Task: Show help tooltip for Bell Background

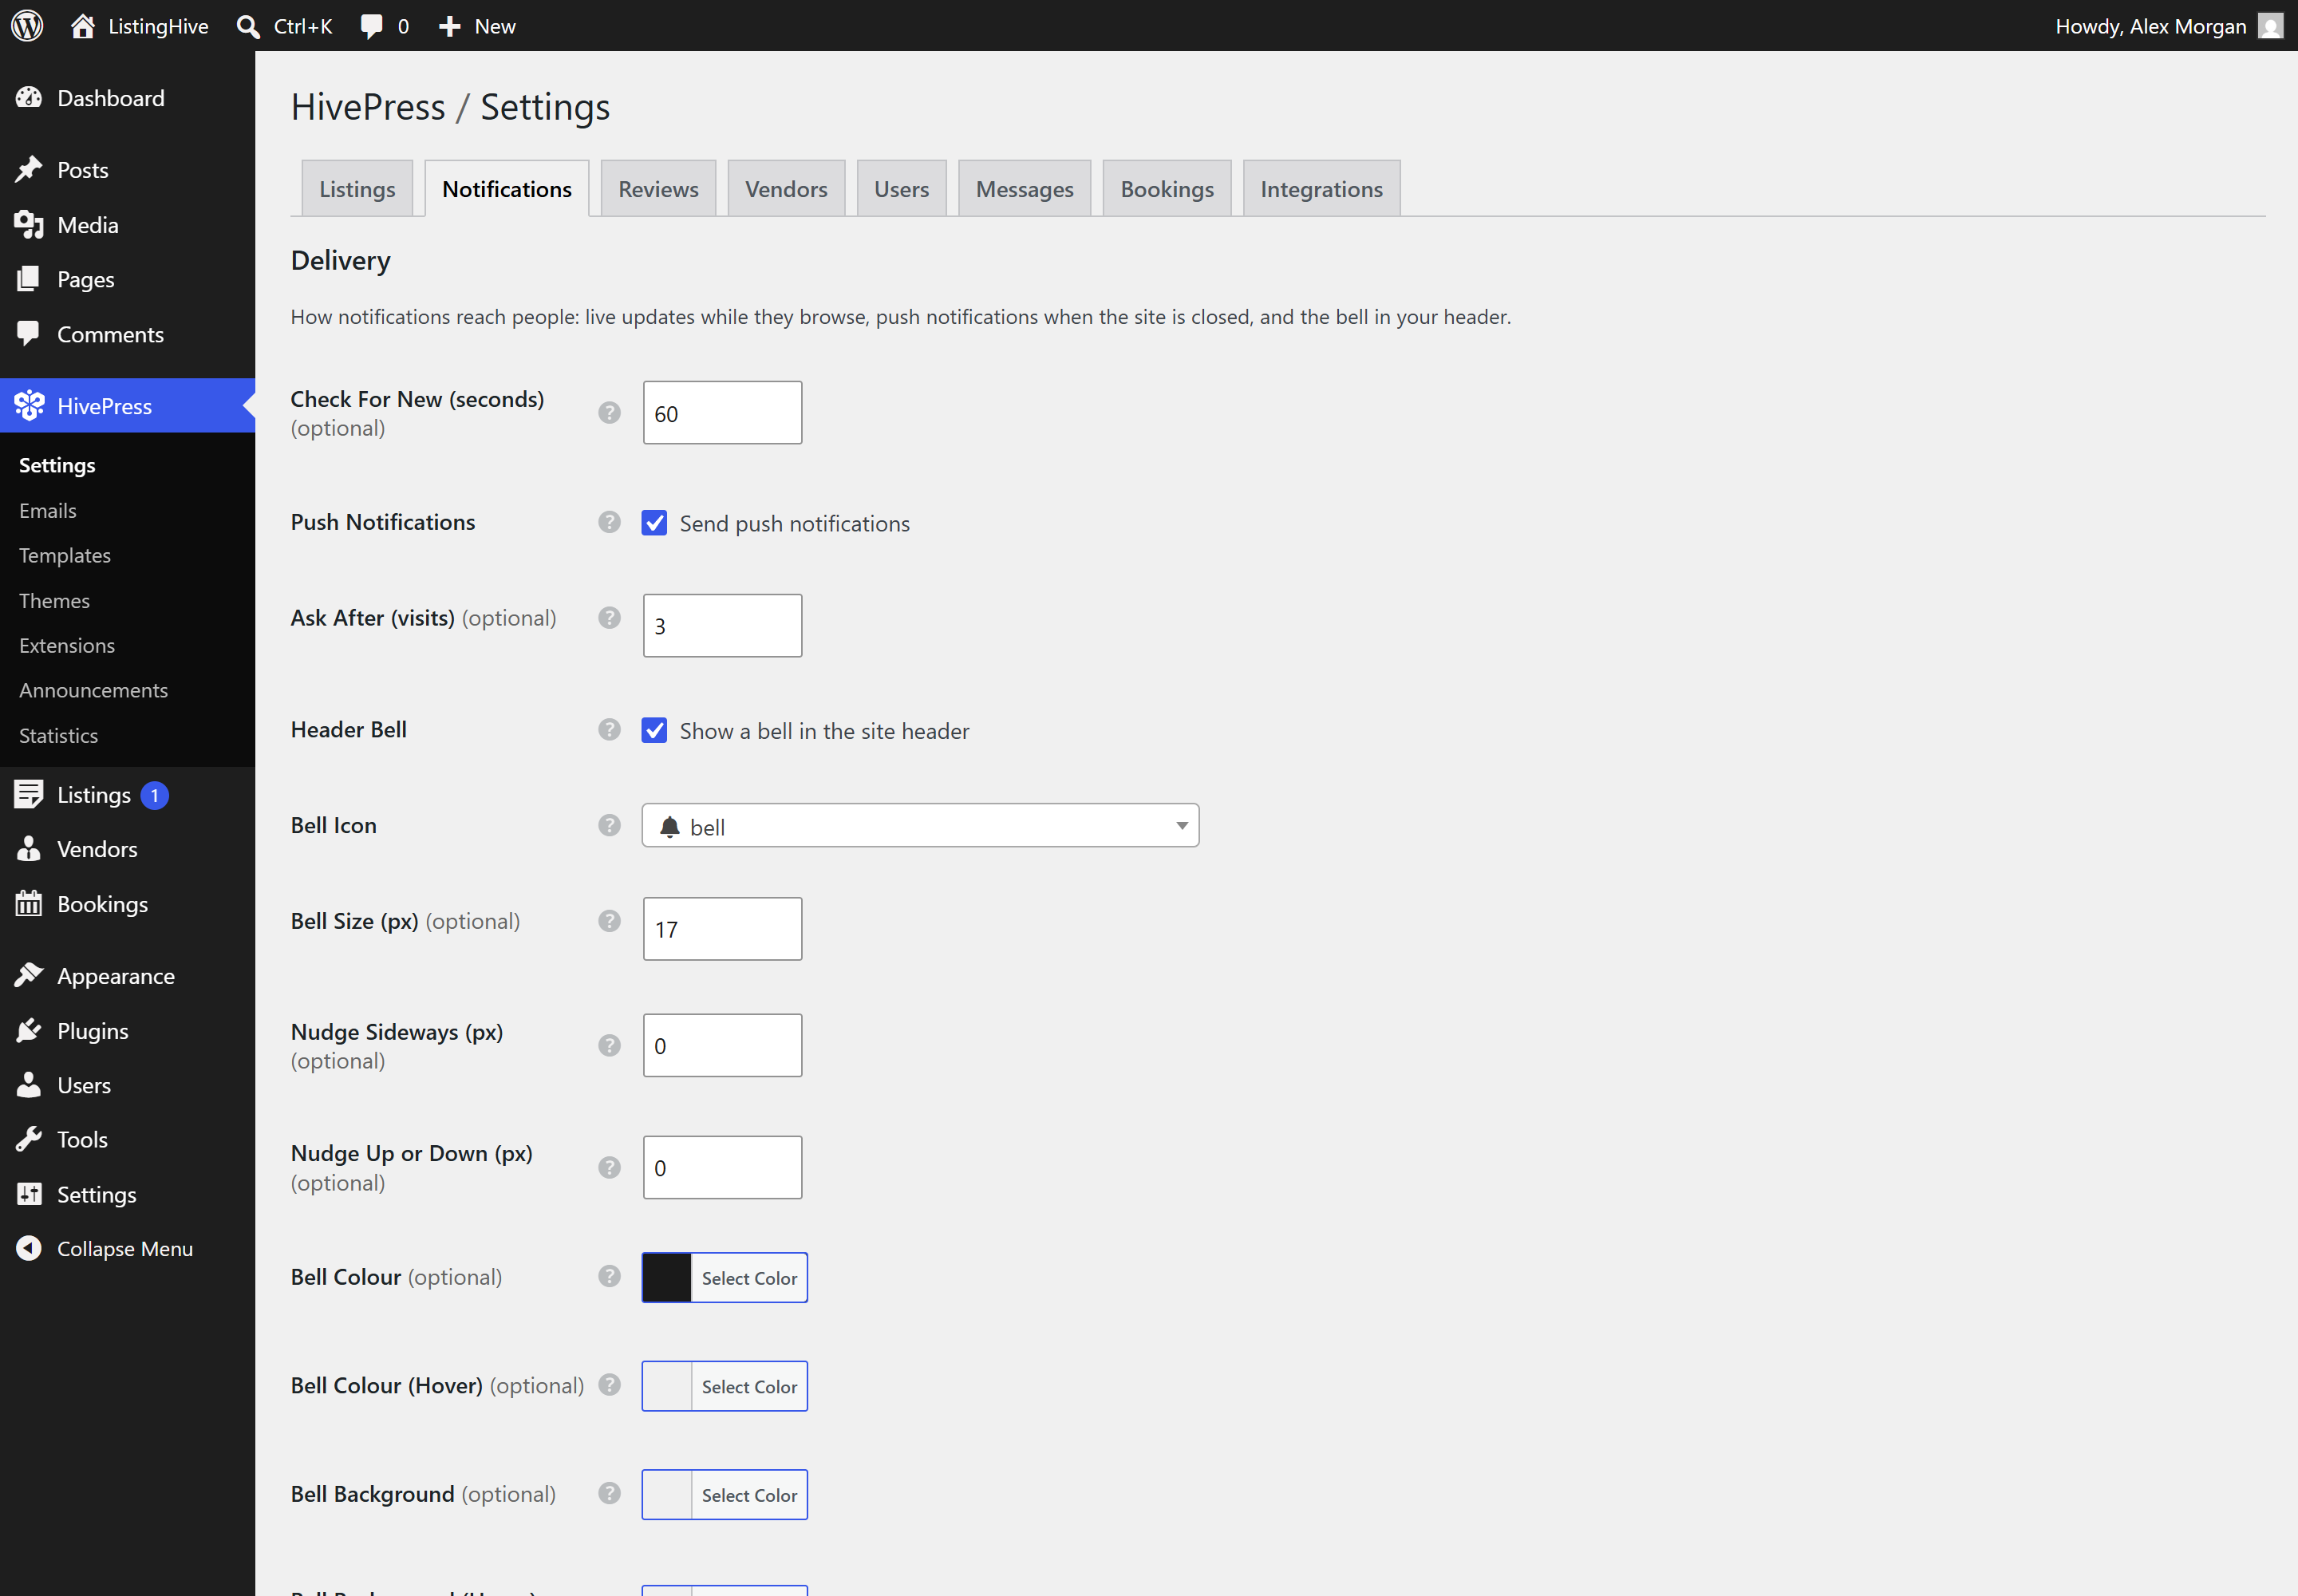Action: coord(609,1494)
